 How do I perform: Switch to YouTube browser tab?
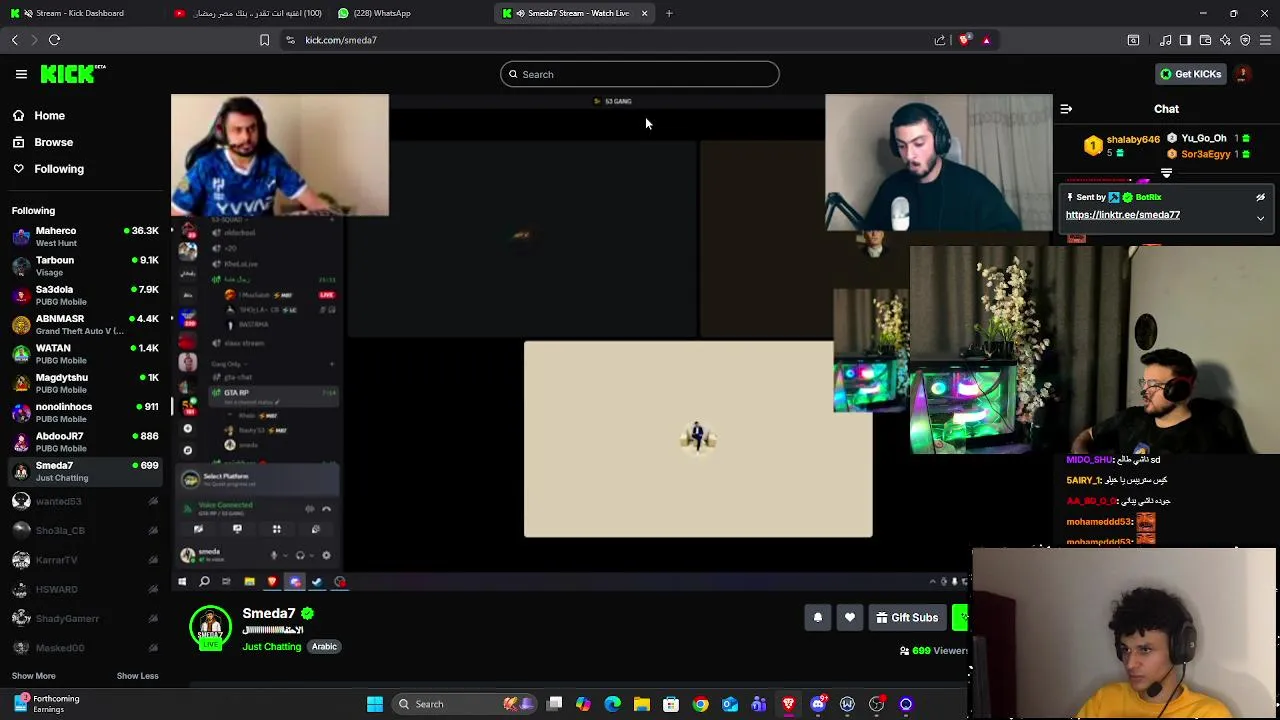point(248,13)
